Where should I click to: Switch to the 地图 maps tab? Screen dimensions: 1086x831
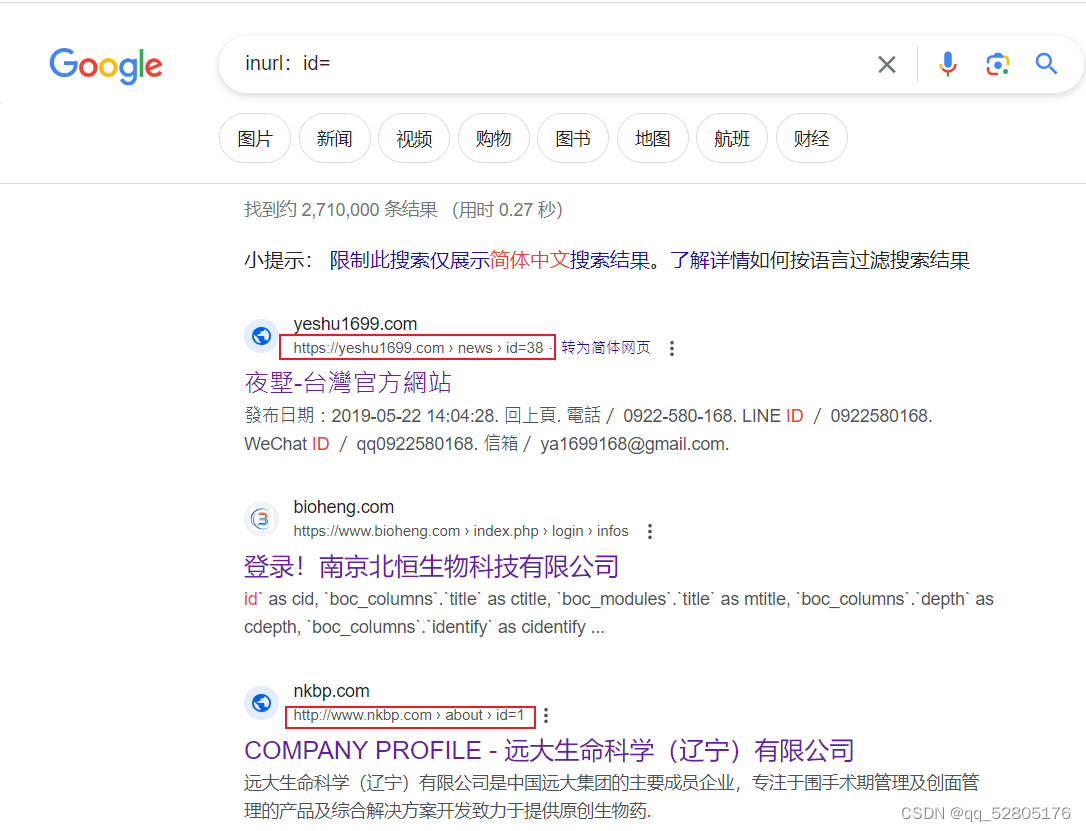tap(652, 138)
